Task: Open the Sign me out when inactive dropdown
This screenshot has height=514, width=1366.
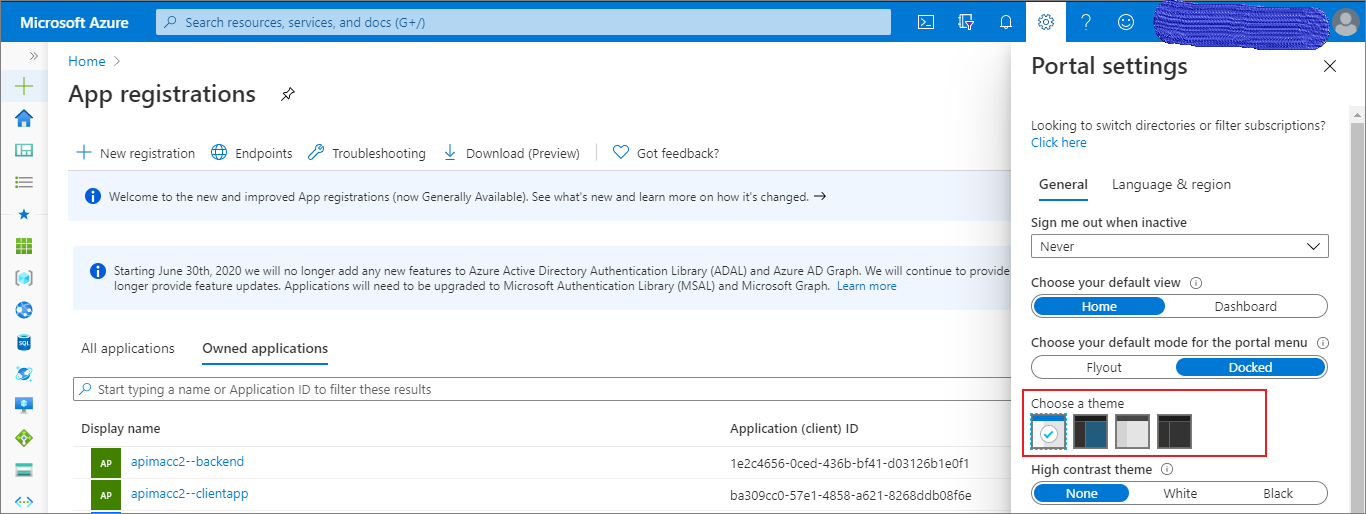Action: (1180, 246)
